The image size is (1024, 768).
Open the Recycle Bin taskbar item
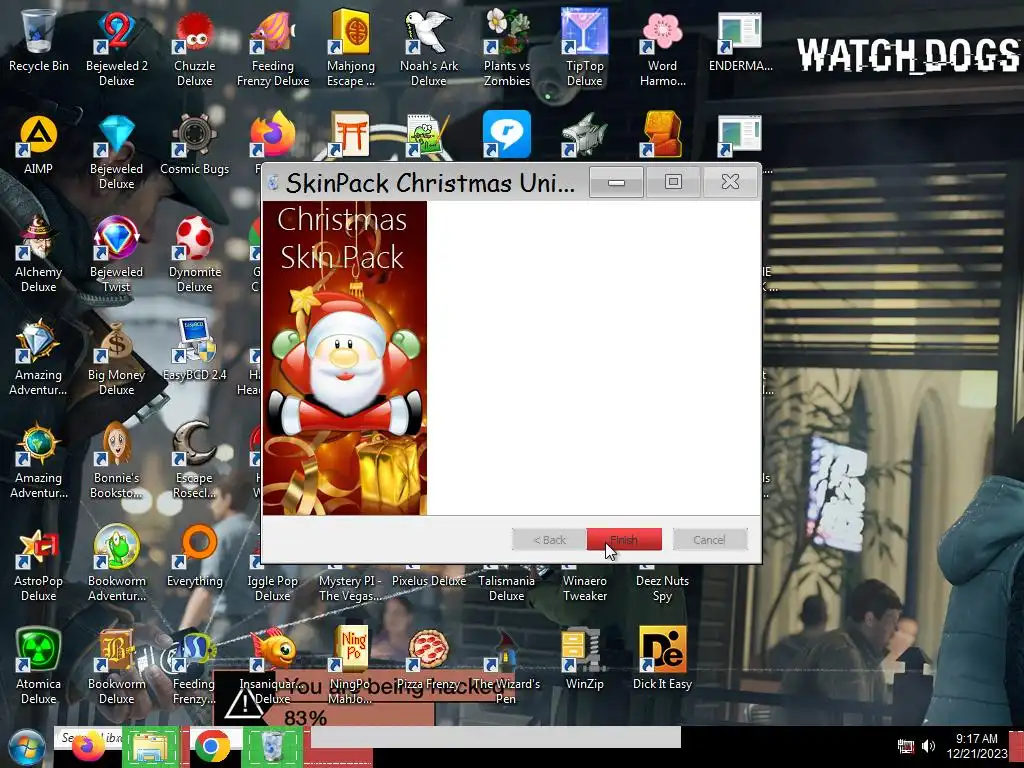(x=272, y=747)
